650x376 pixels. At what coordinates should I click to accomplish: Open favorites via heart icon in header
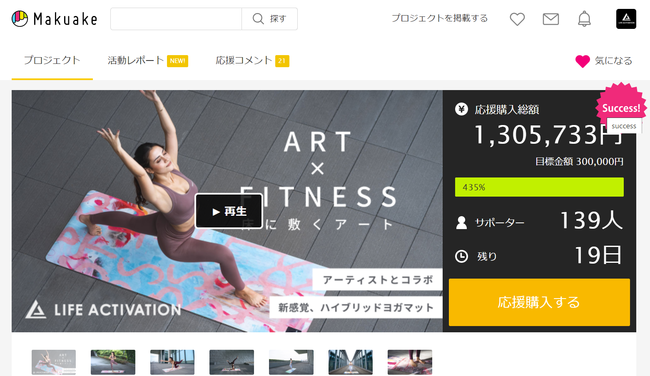[x=517, y=19]
